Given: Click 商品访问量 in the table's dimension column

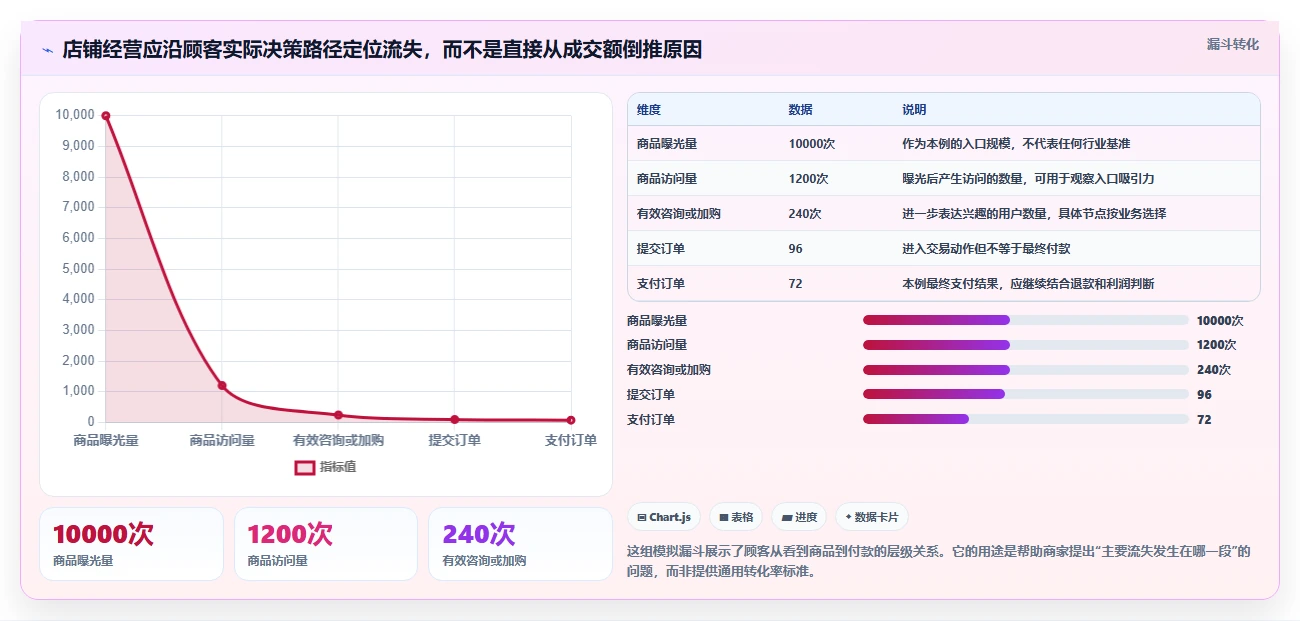Looking at the screenshot, I should [667, 179].
